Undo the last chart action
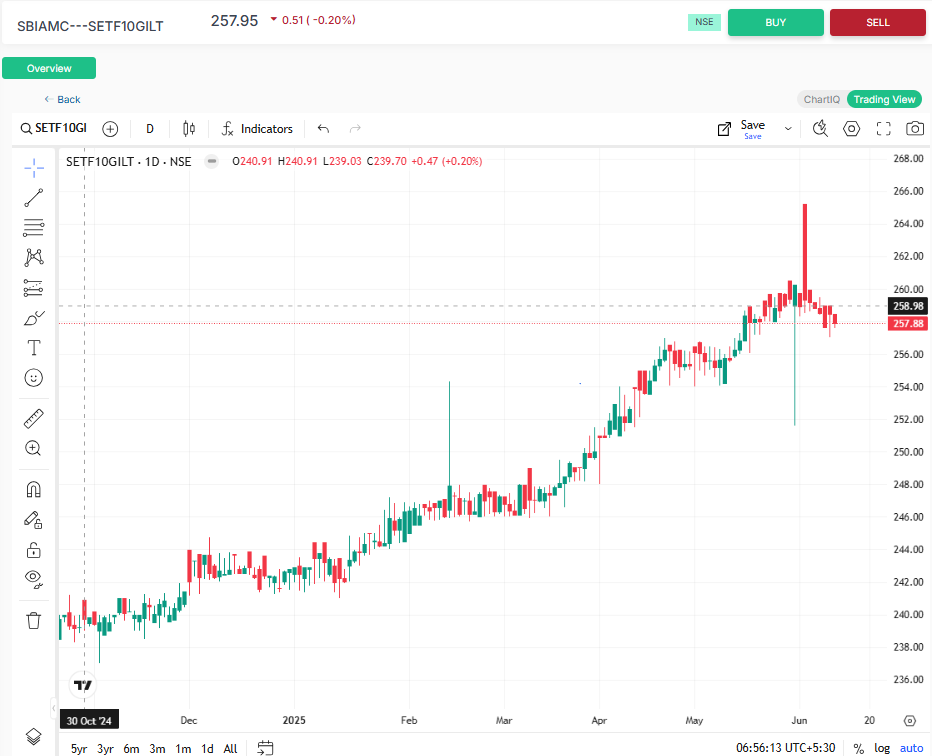Viewport: 932px width, 756px height. pyautogui.click(x=323, y=129)
